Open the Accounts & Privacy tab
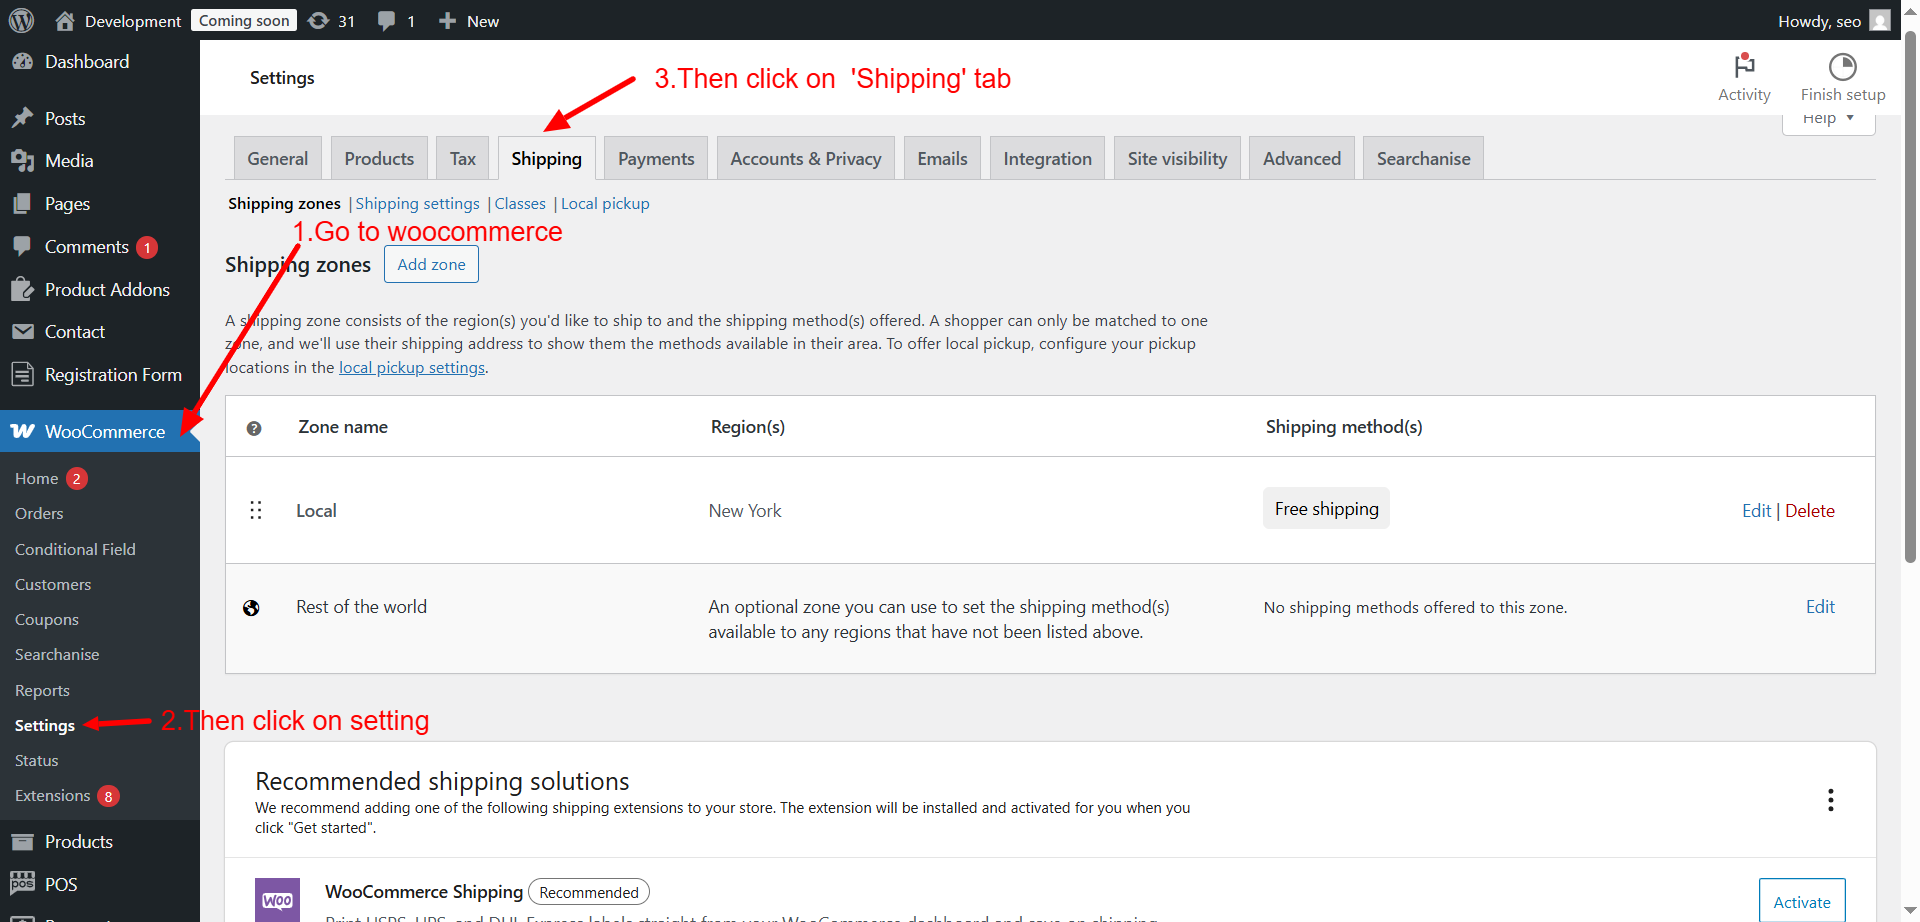The height and width of the screenshot is (922, 1920). click(x=806, y=158)
